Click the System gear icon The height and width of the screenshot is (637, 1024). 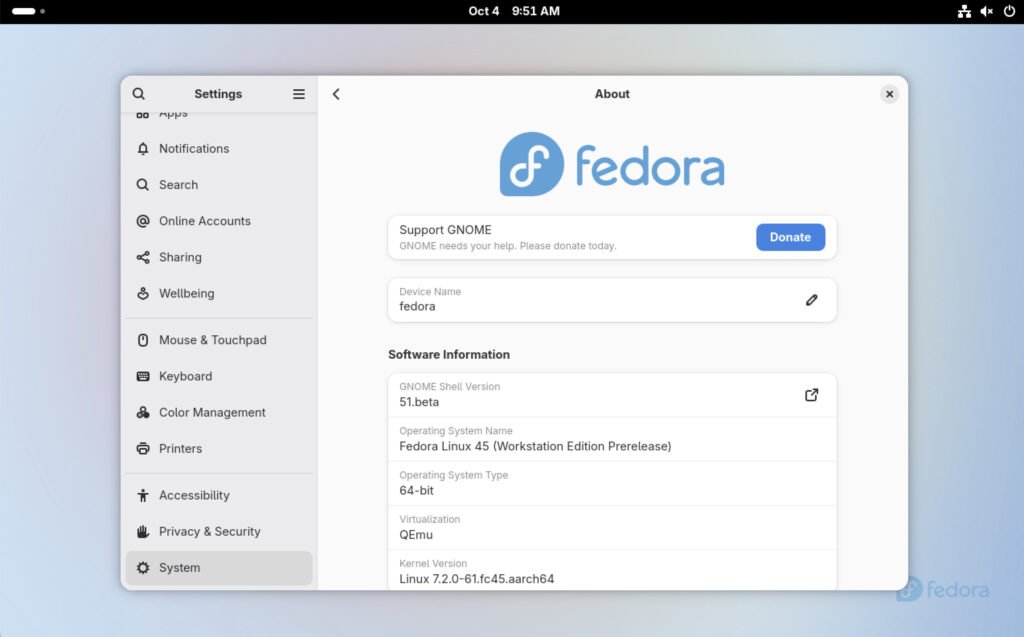point(143,568)
